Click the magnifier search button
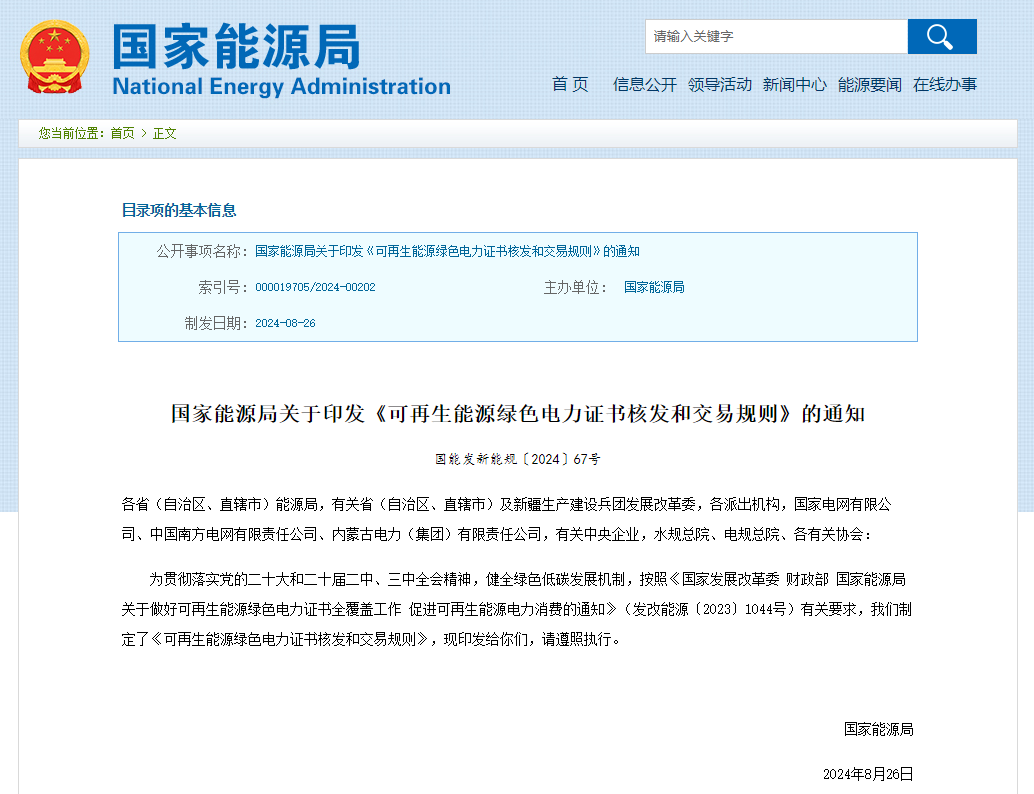The width and height of the screenshot is (1034, 794). 941,37
